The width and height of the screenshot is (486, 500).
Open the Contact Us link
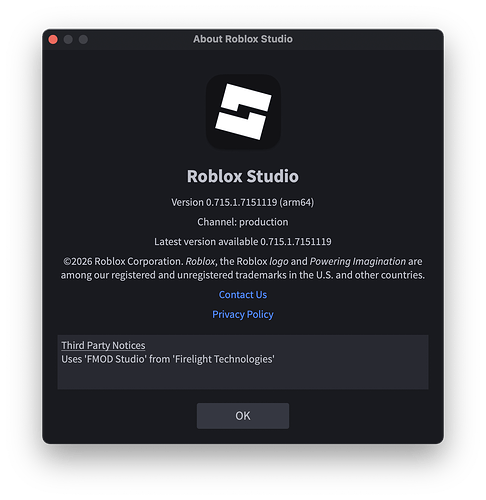(x=243, y=295)
